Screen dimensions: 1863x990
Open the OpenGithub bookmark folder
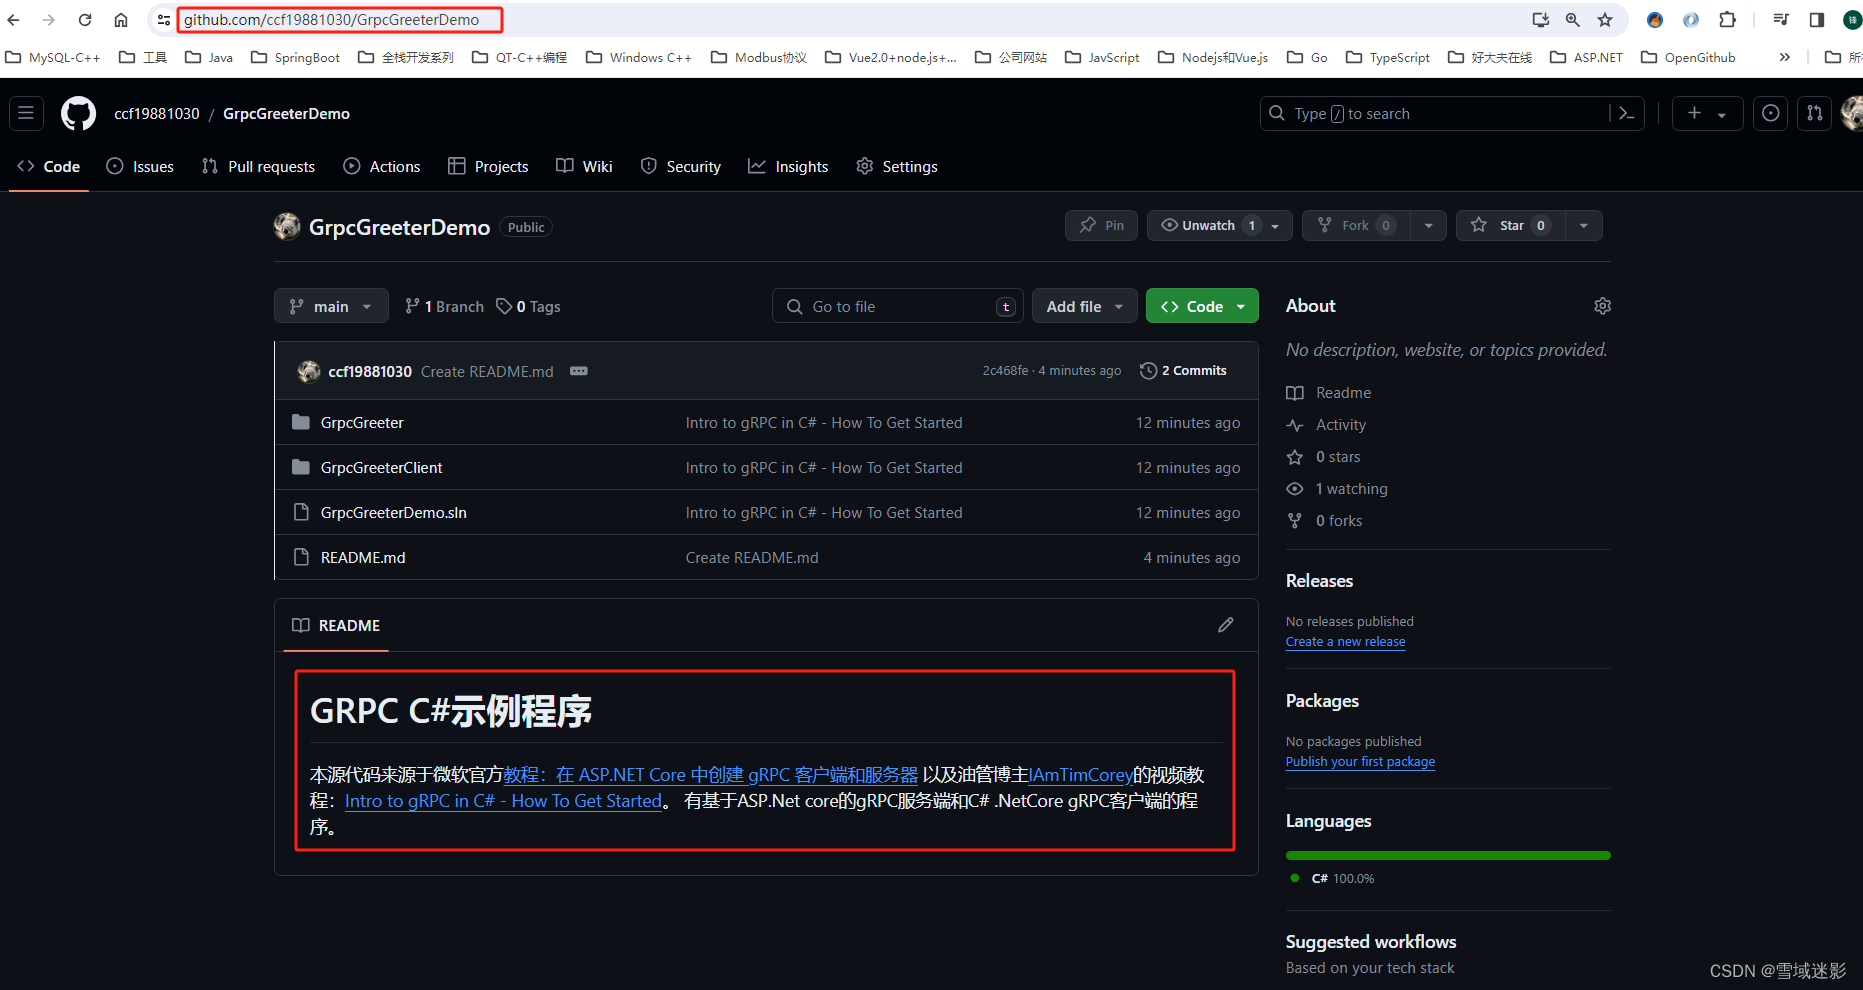click(1688, 57)
